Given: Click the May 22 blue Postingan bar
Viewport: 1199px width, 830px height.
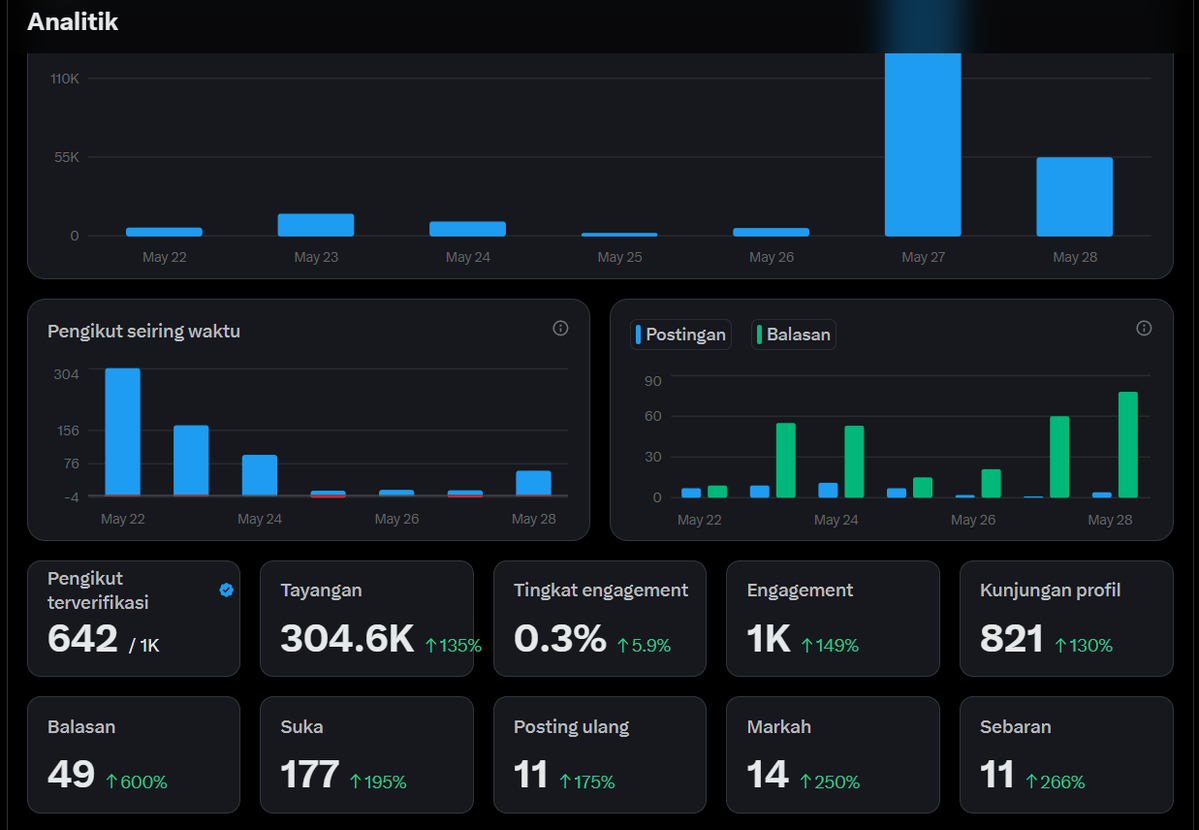Looking at the screenshot, I should tap(691, 493).
